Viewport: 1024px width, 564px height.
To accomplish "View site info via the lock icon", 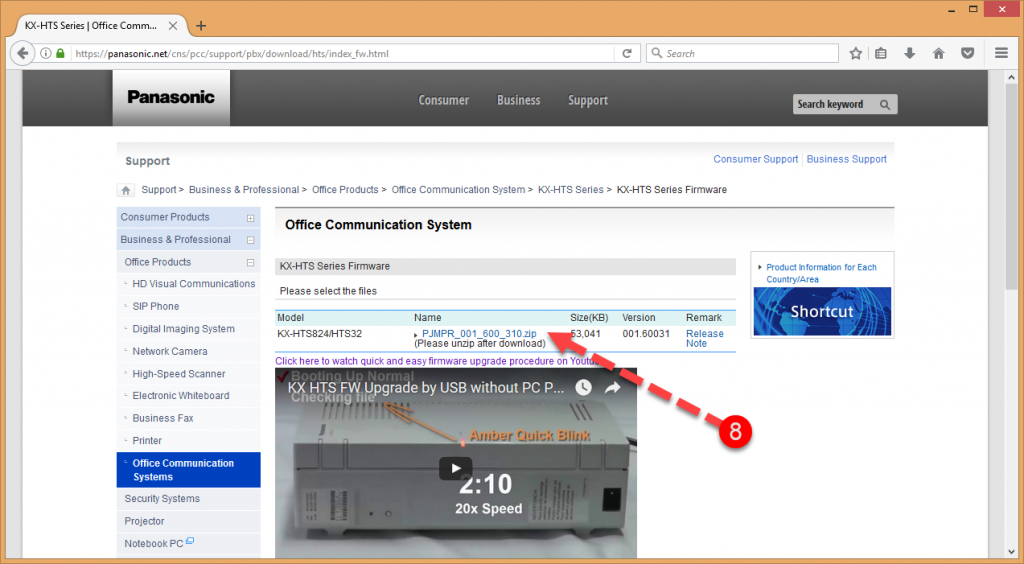I will 60,54.
